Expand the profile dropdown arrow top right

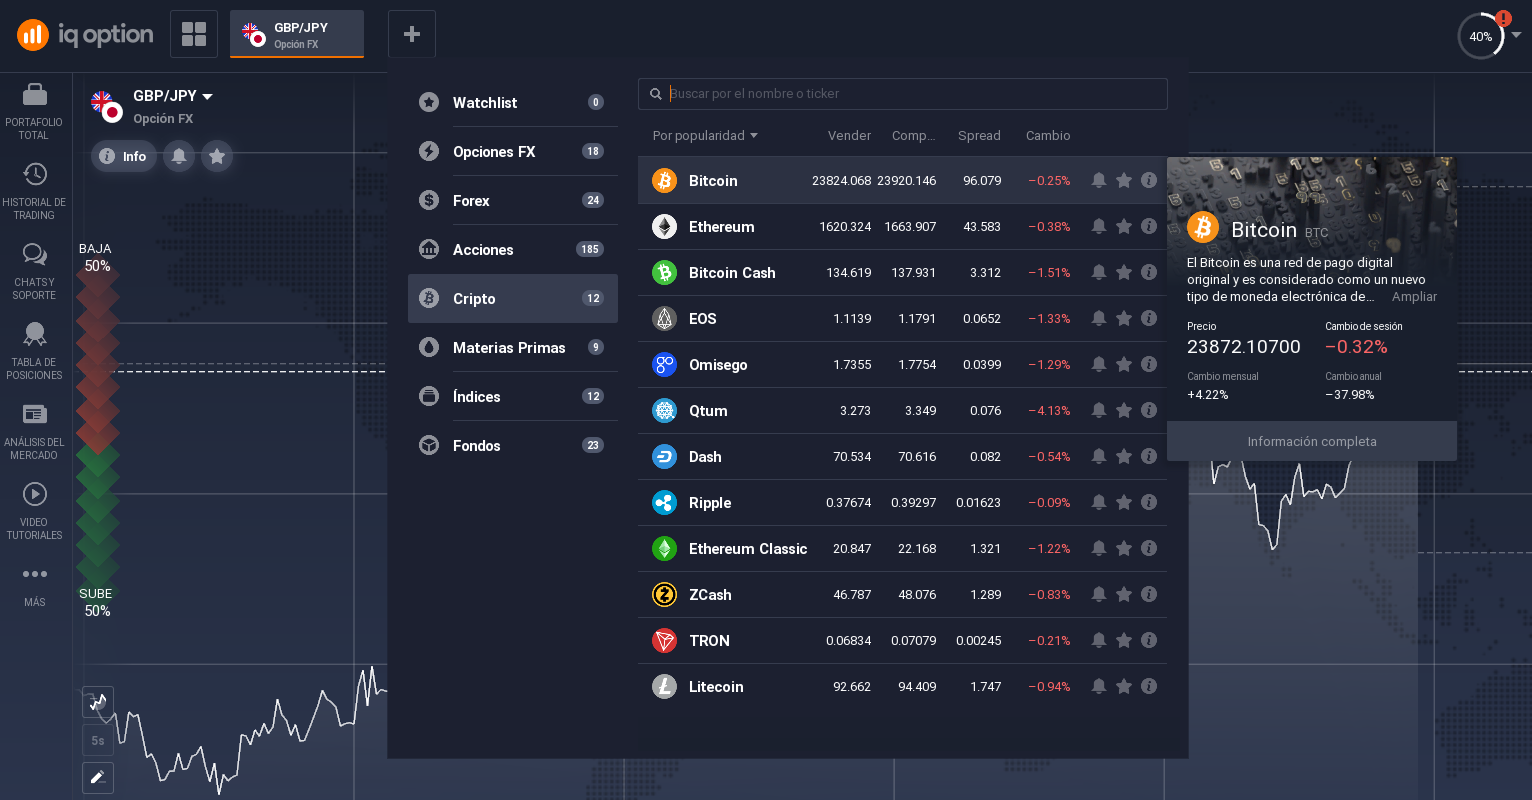pos(1516,35)
